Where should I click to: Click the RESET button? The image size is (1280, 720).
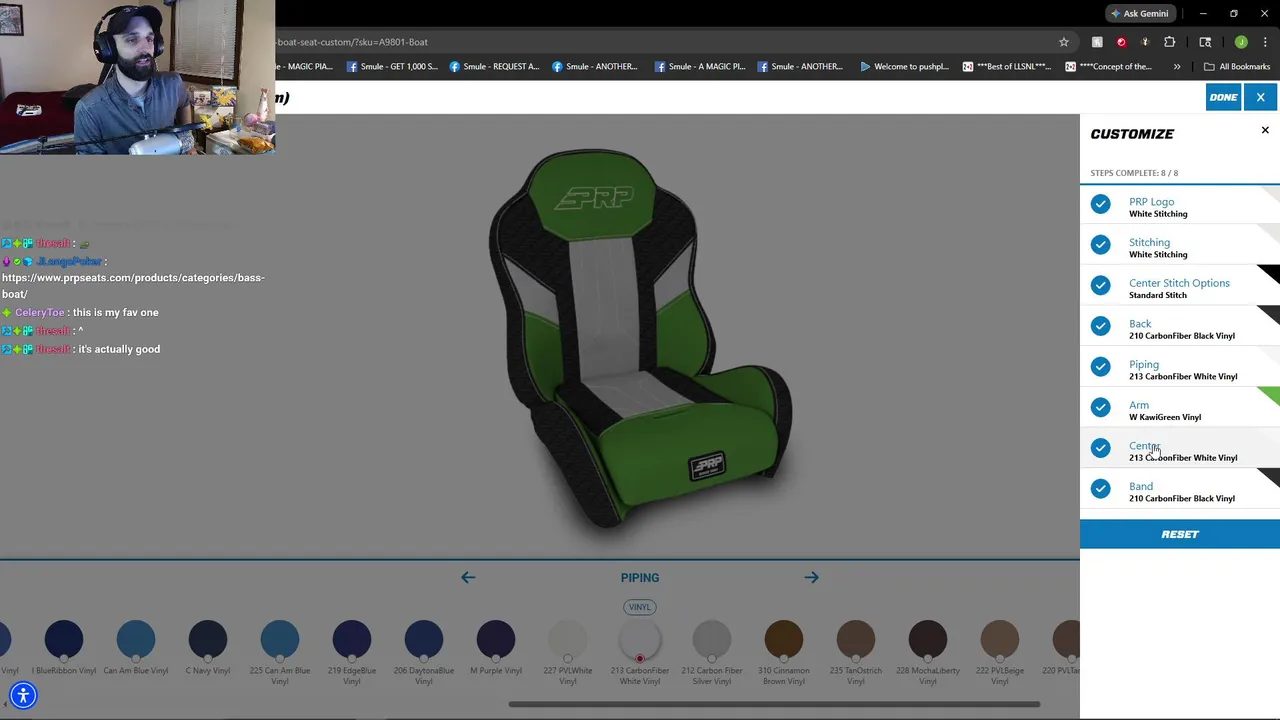[x=1180, y=534]
